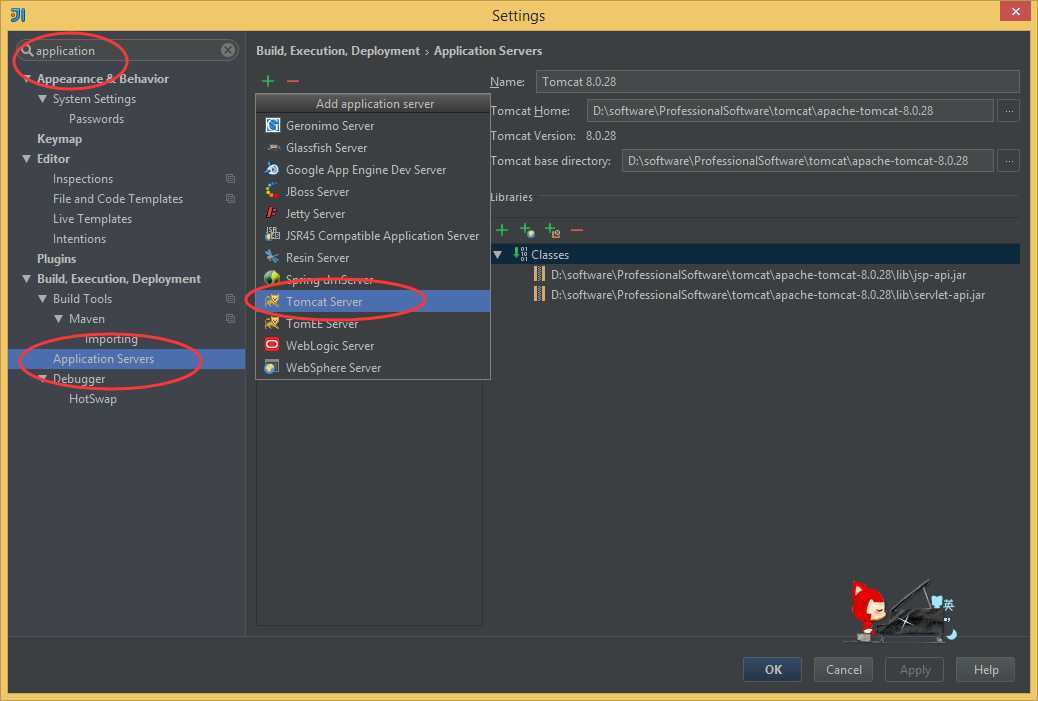Clear the search field with the X icon
The image size is (1038, 701).
pos(228,50)
